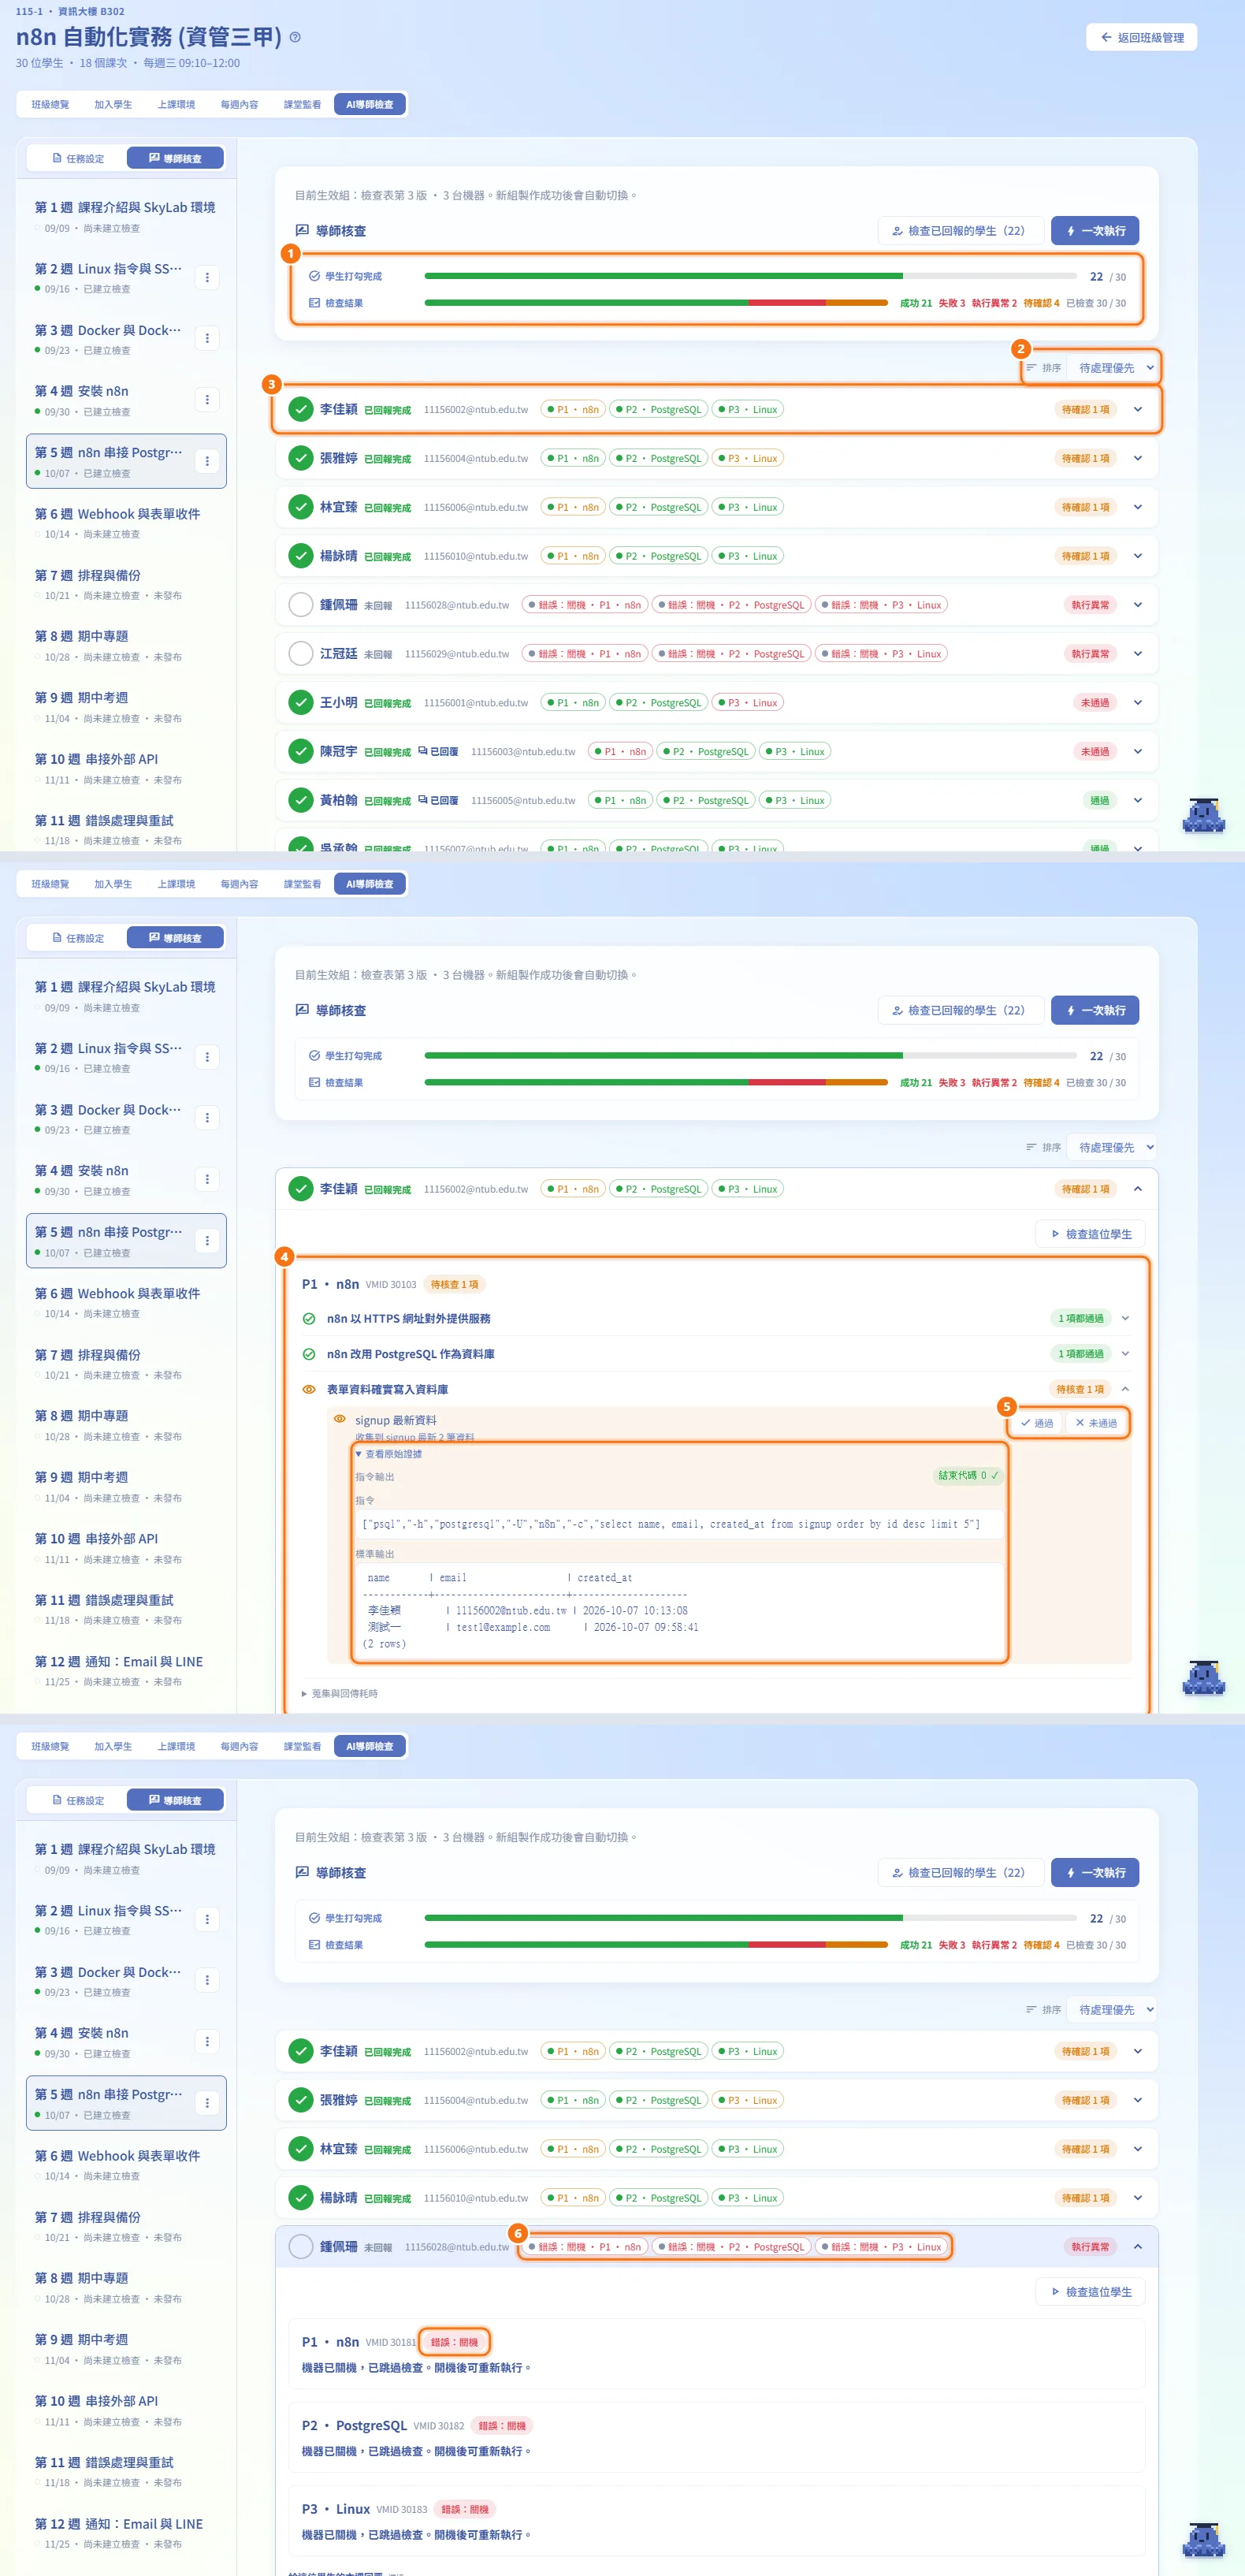The image size is (1245, 2576).
Task: Mark signup 最新資料 as 未通過 with the X button
Action: pyautogui.click(x=1096, y=1423)
